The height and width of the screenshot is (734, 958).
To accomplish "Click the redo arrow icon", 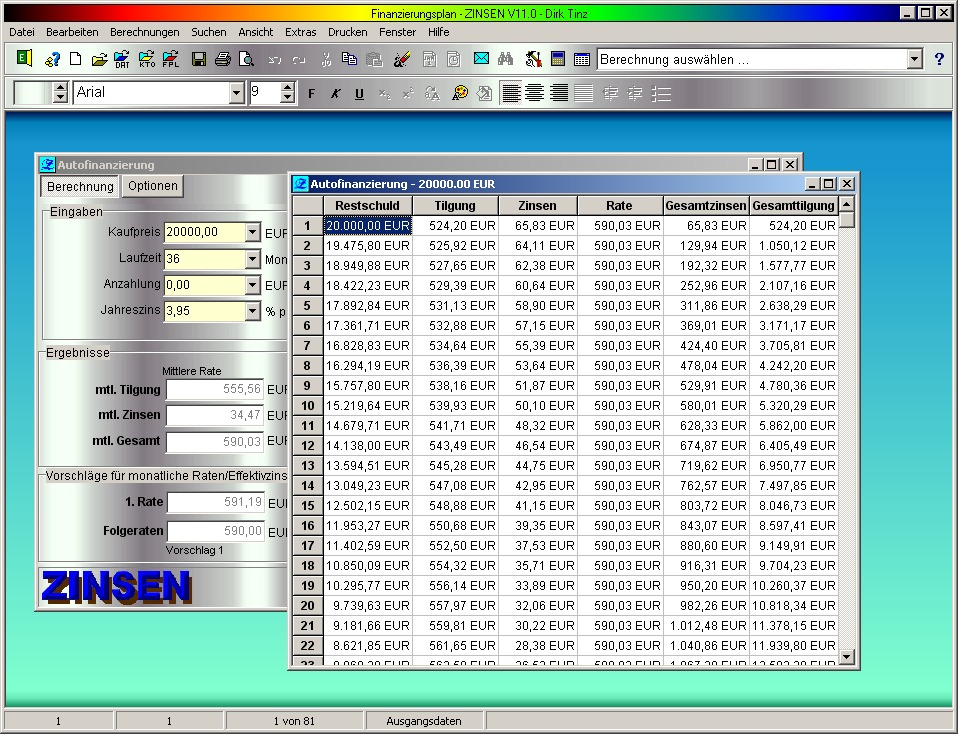I will [x=299, y=60].
